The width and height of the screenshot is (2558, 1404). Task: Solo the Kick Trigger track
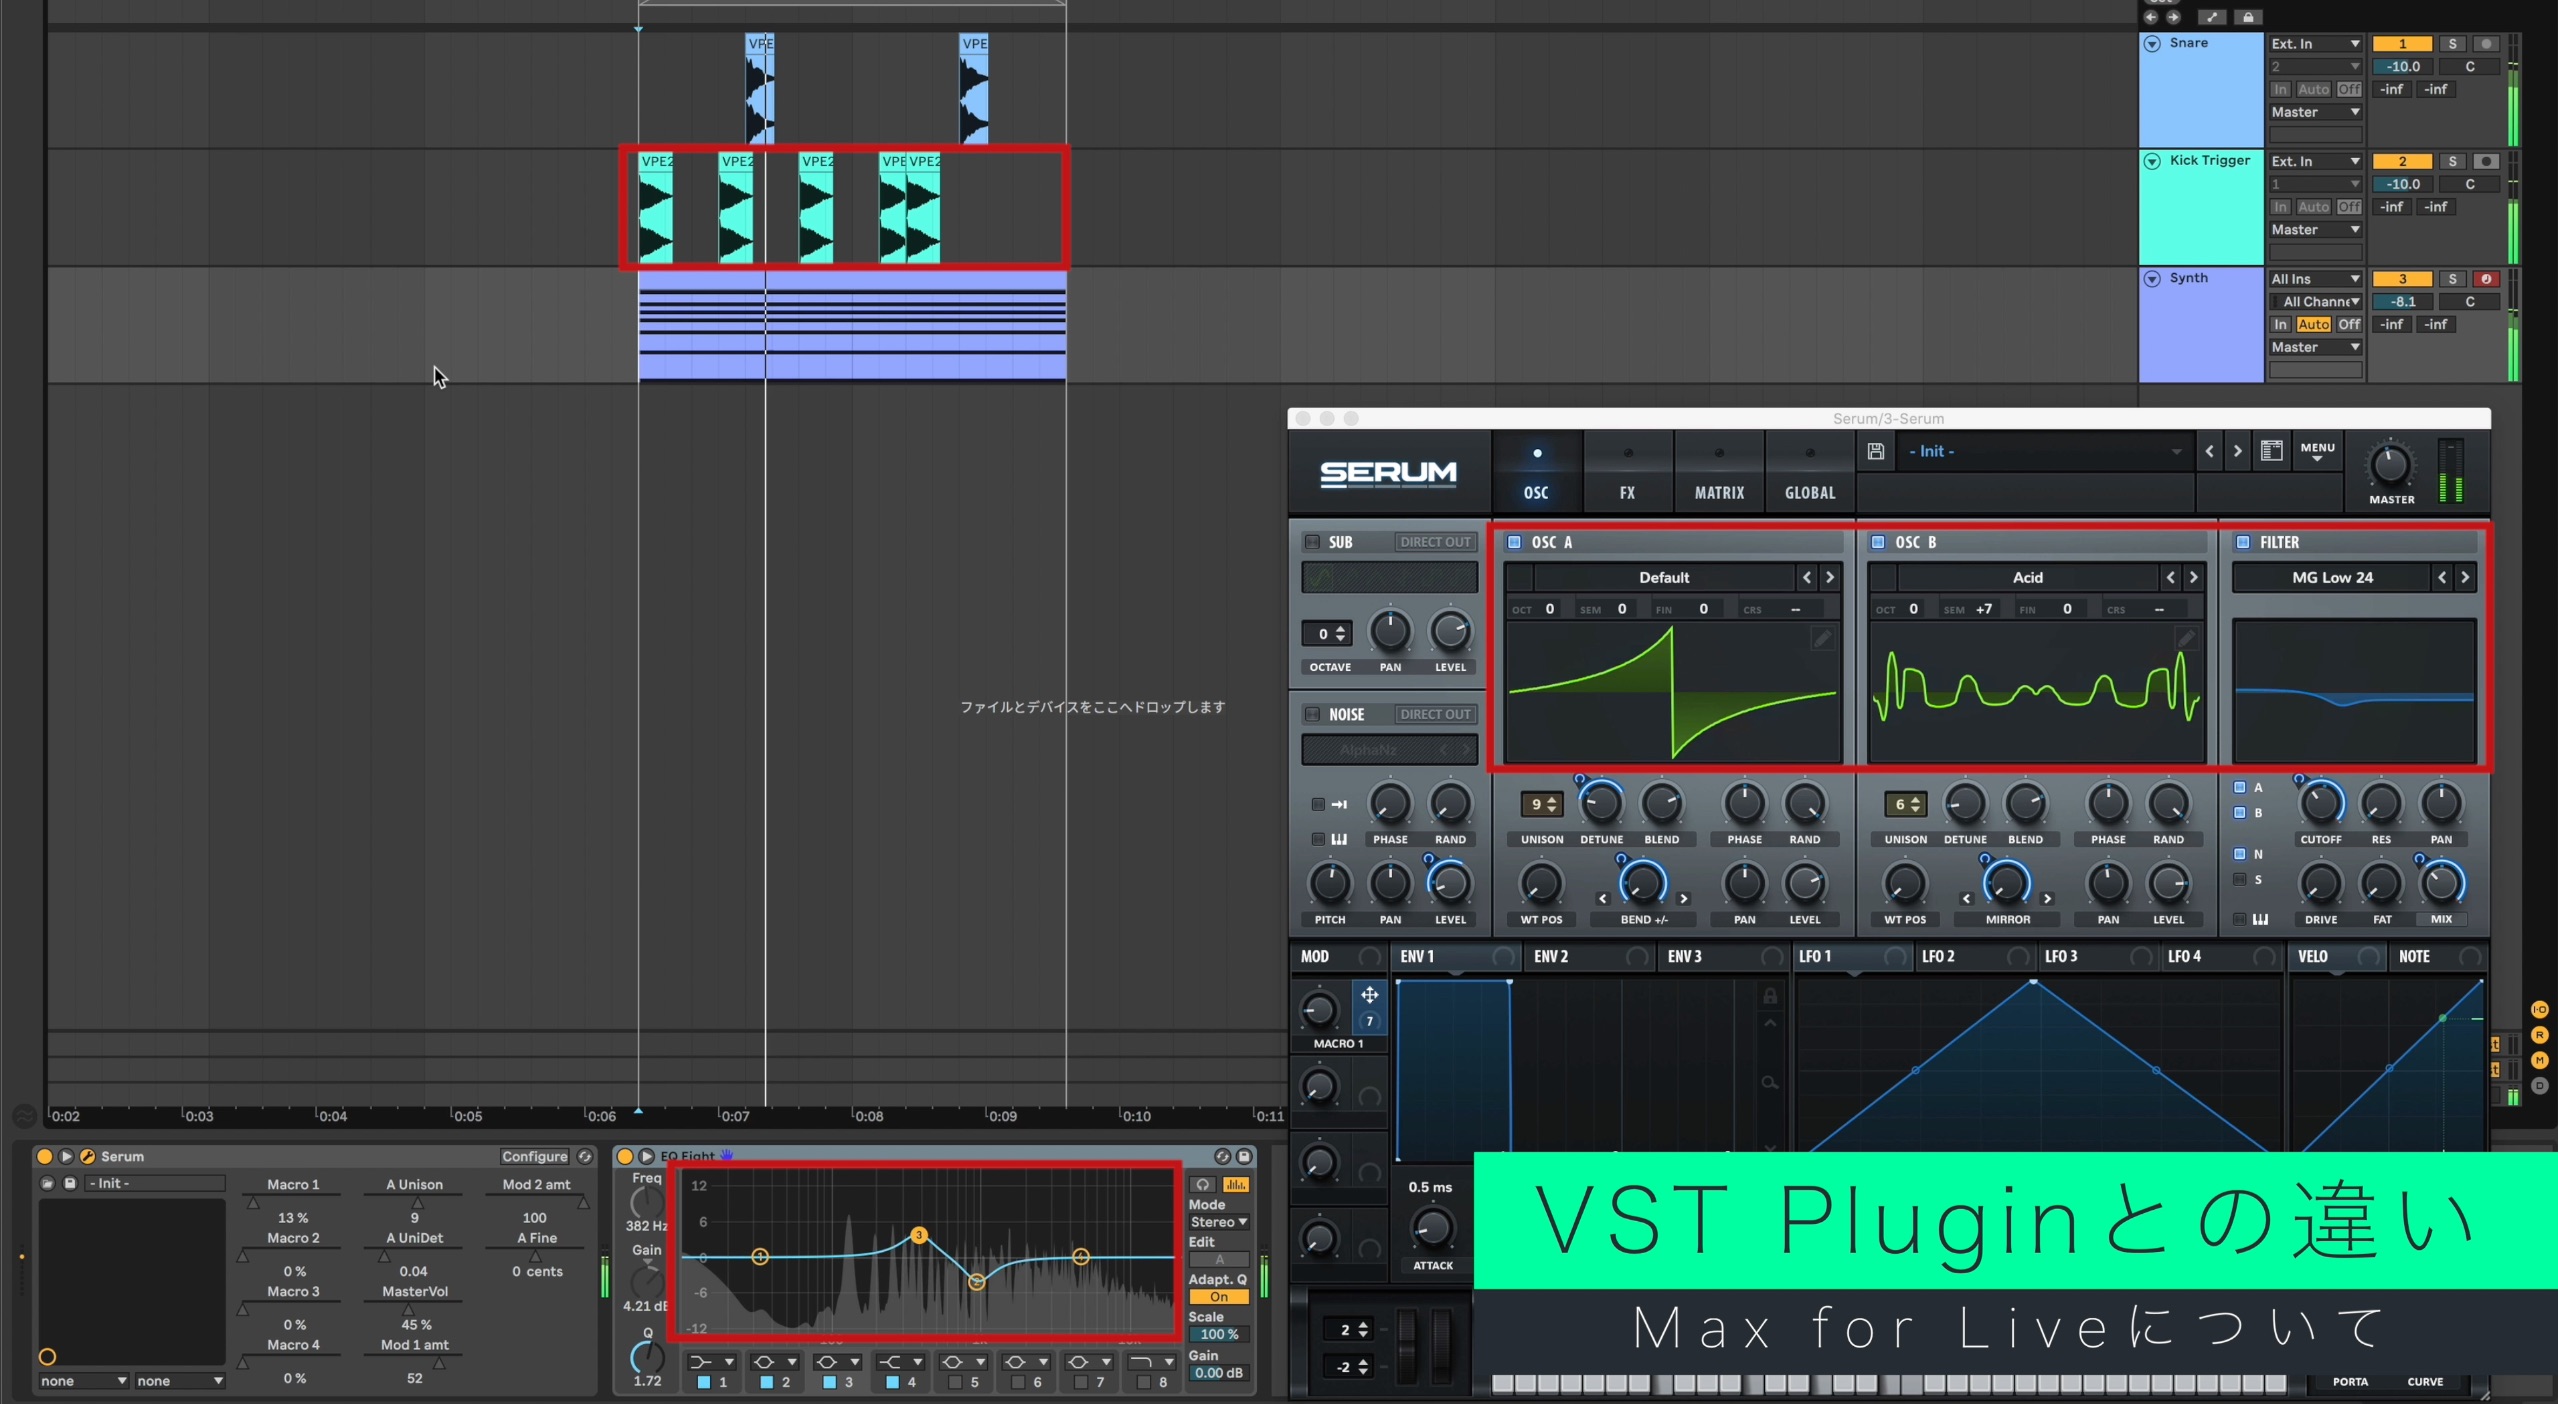click(2452, 161)
